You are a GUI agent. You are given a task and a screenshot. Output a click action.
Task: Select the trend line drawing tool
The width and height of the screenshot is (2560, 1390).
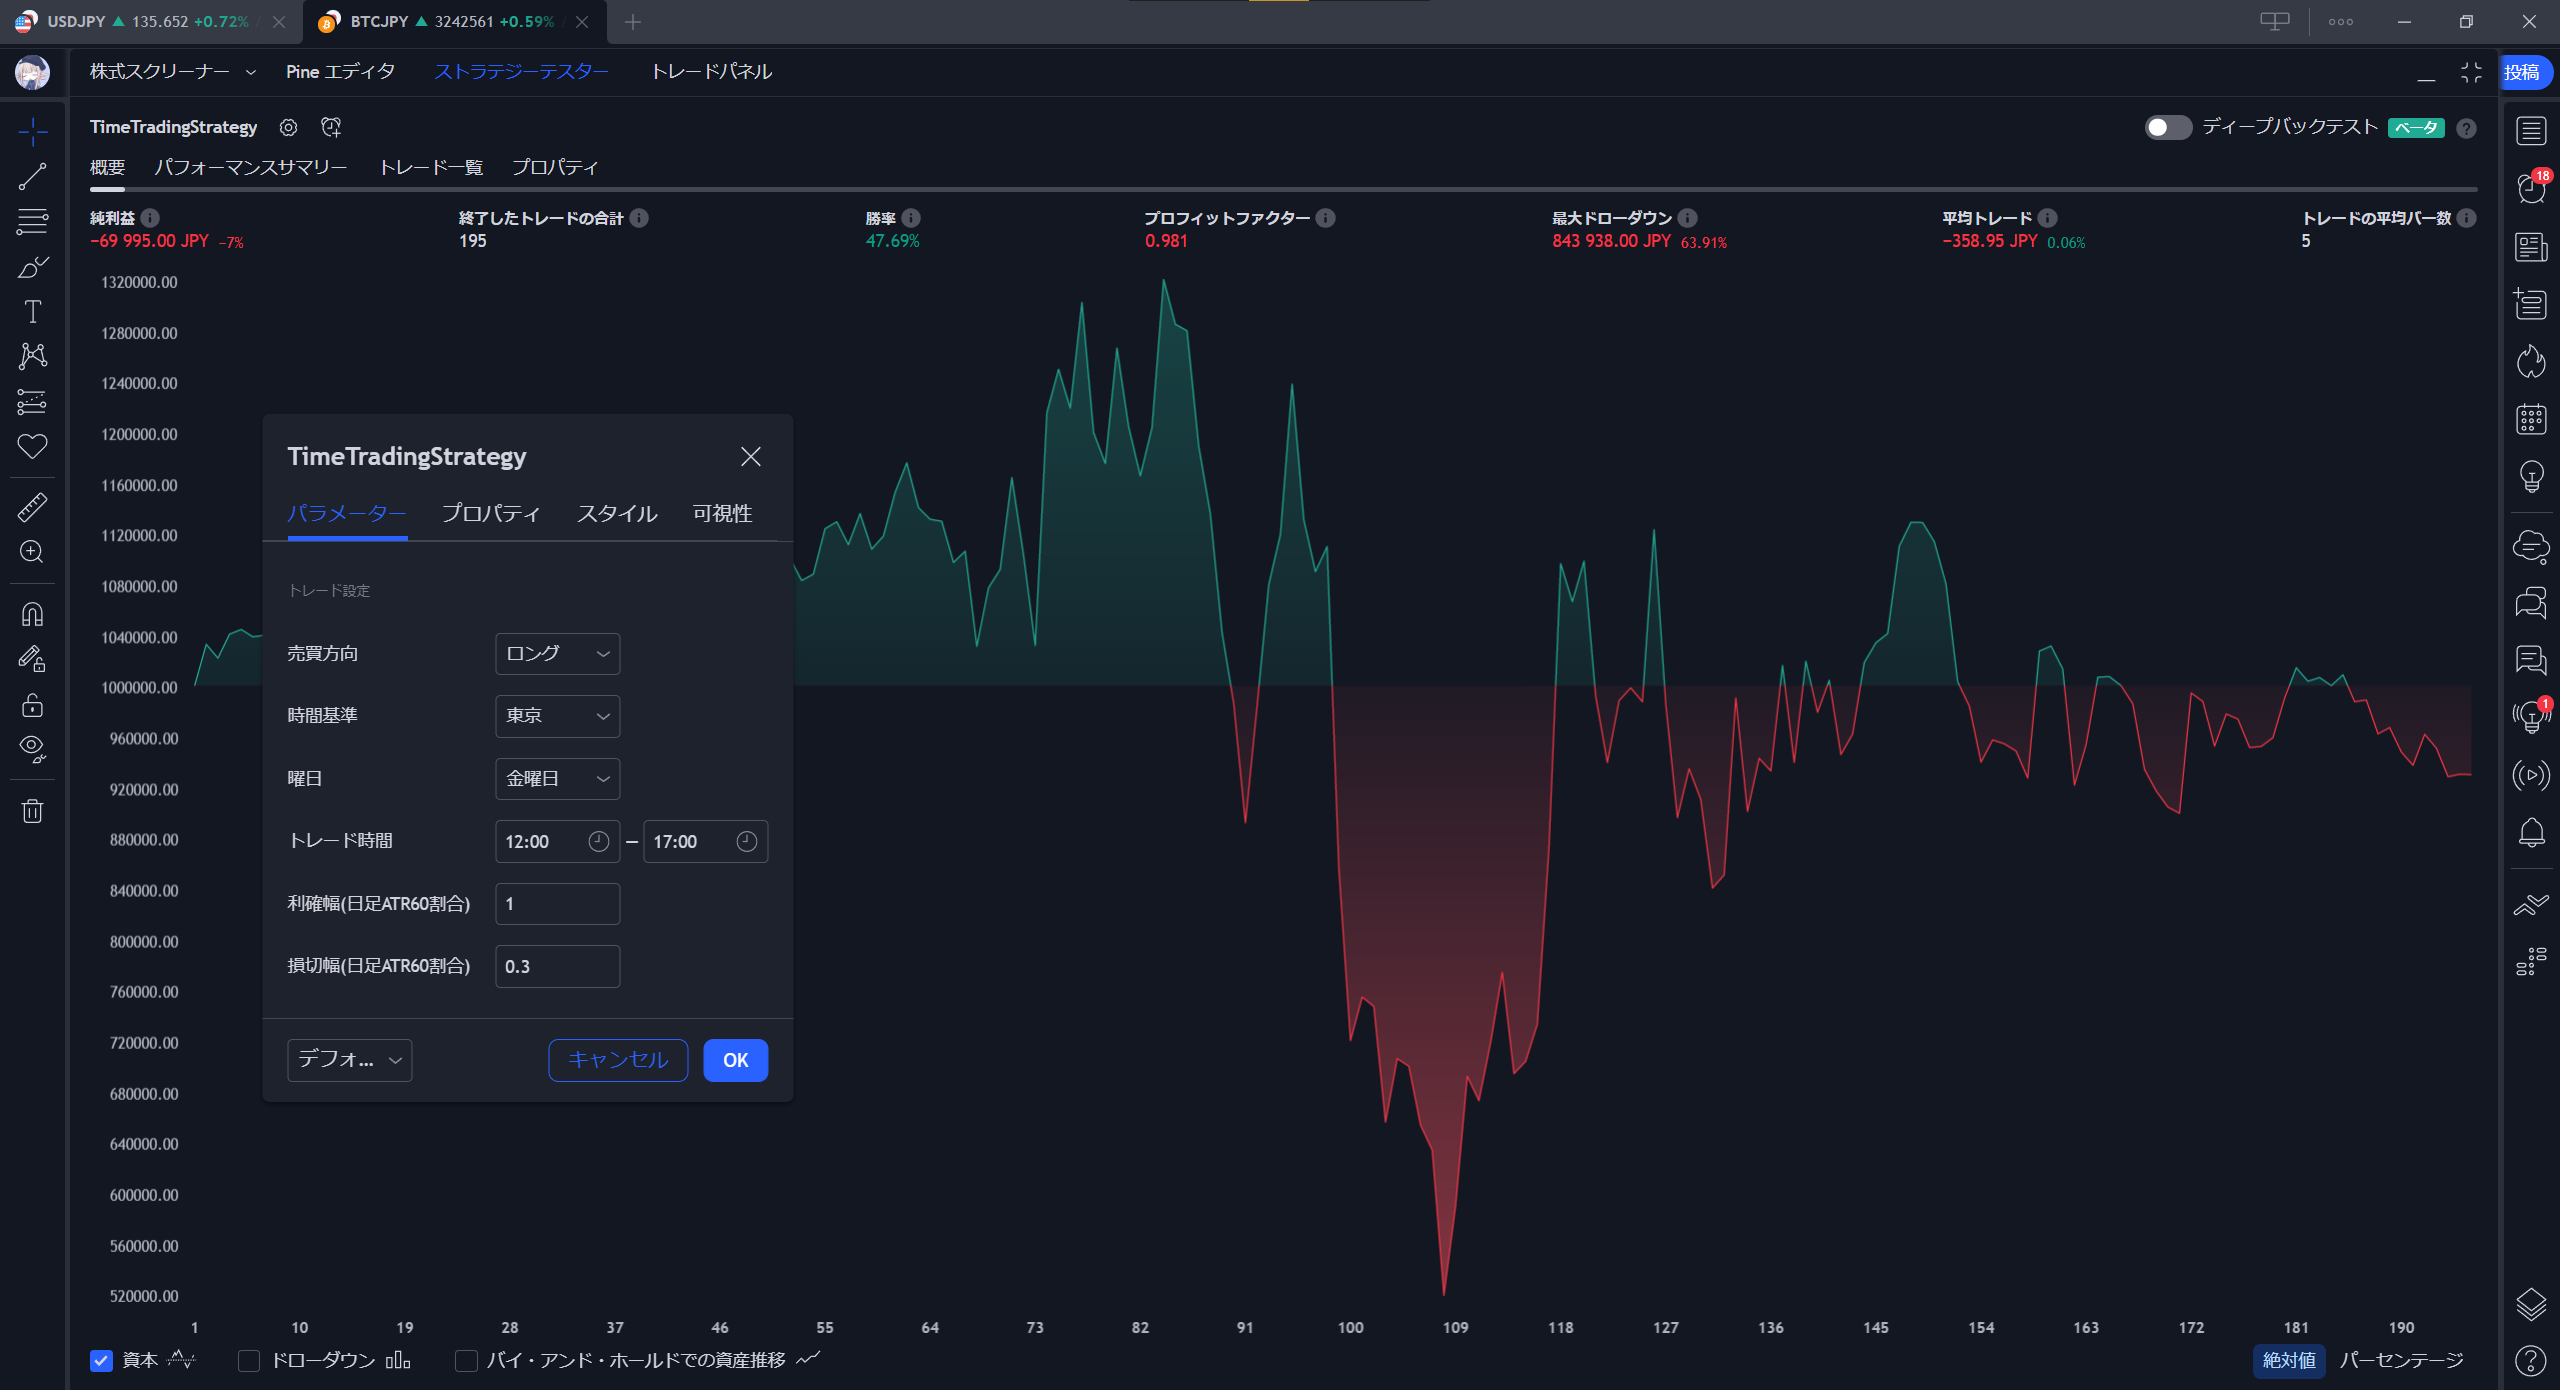32,177
